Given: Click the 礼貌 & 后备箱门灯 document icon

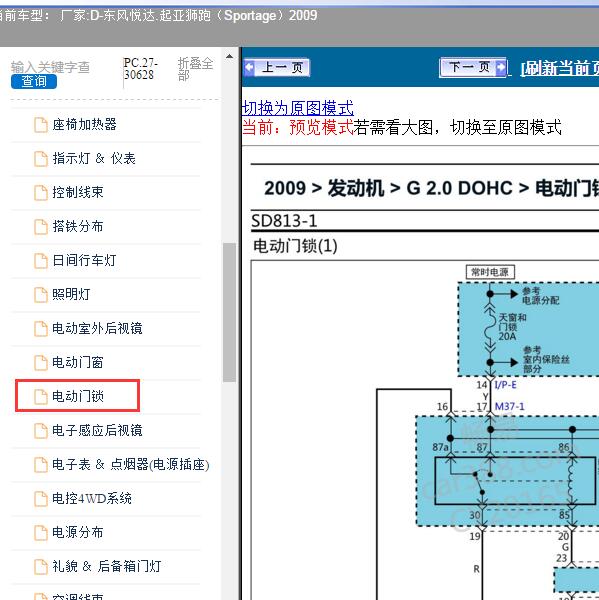Looking at the screenshot, I should (41, 566).
